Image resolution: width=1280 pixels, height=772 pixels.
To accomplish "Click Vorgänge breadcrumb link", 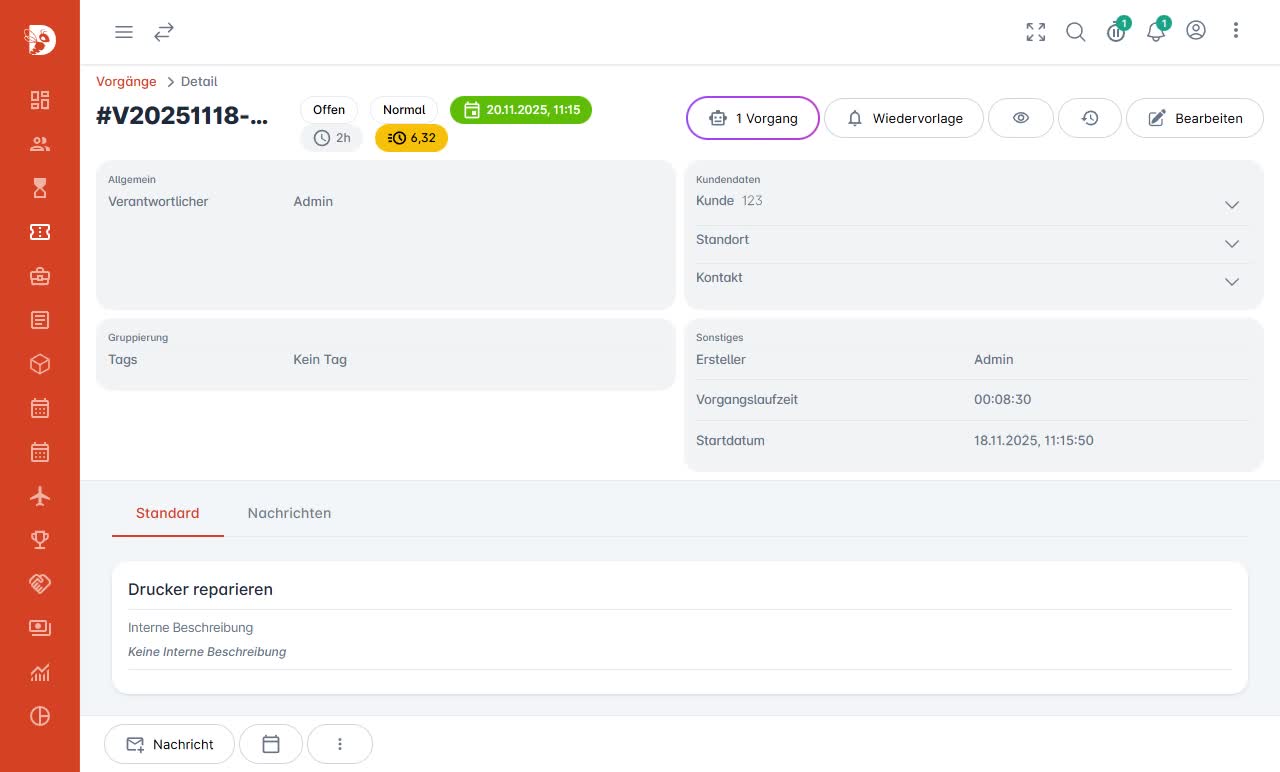I will [x=126, y=82].
